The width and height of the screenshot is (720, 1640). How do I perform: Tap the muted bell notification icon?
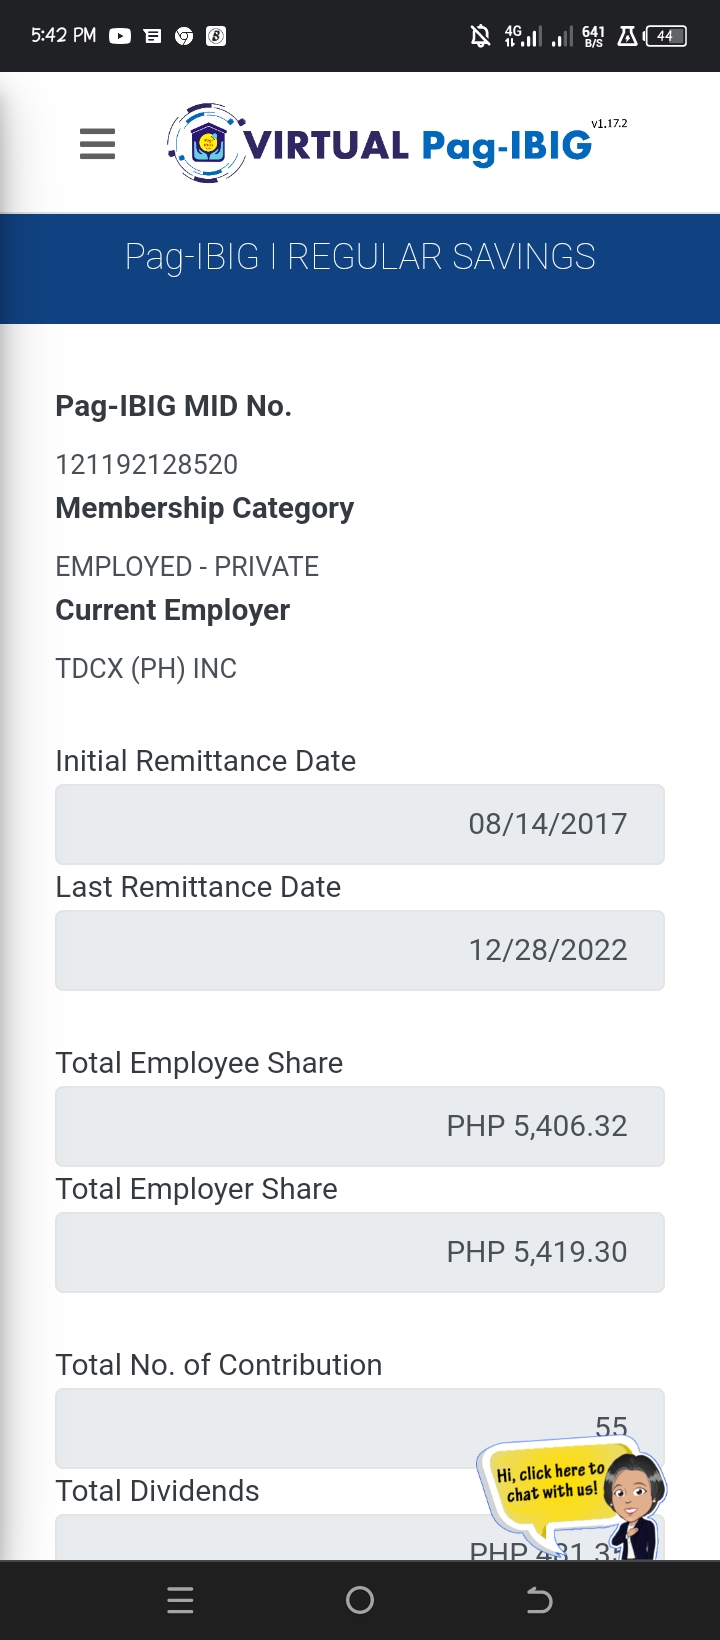(481, 37)
